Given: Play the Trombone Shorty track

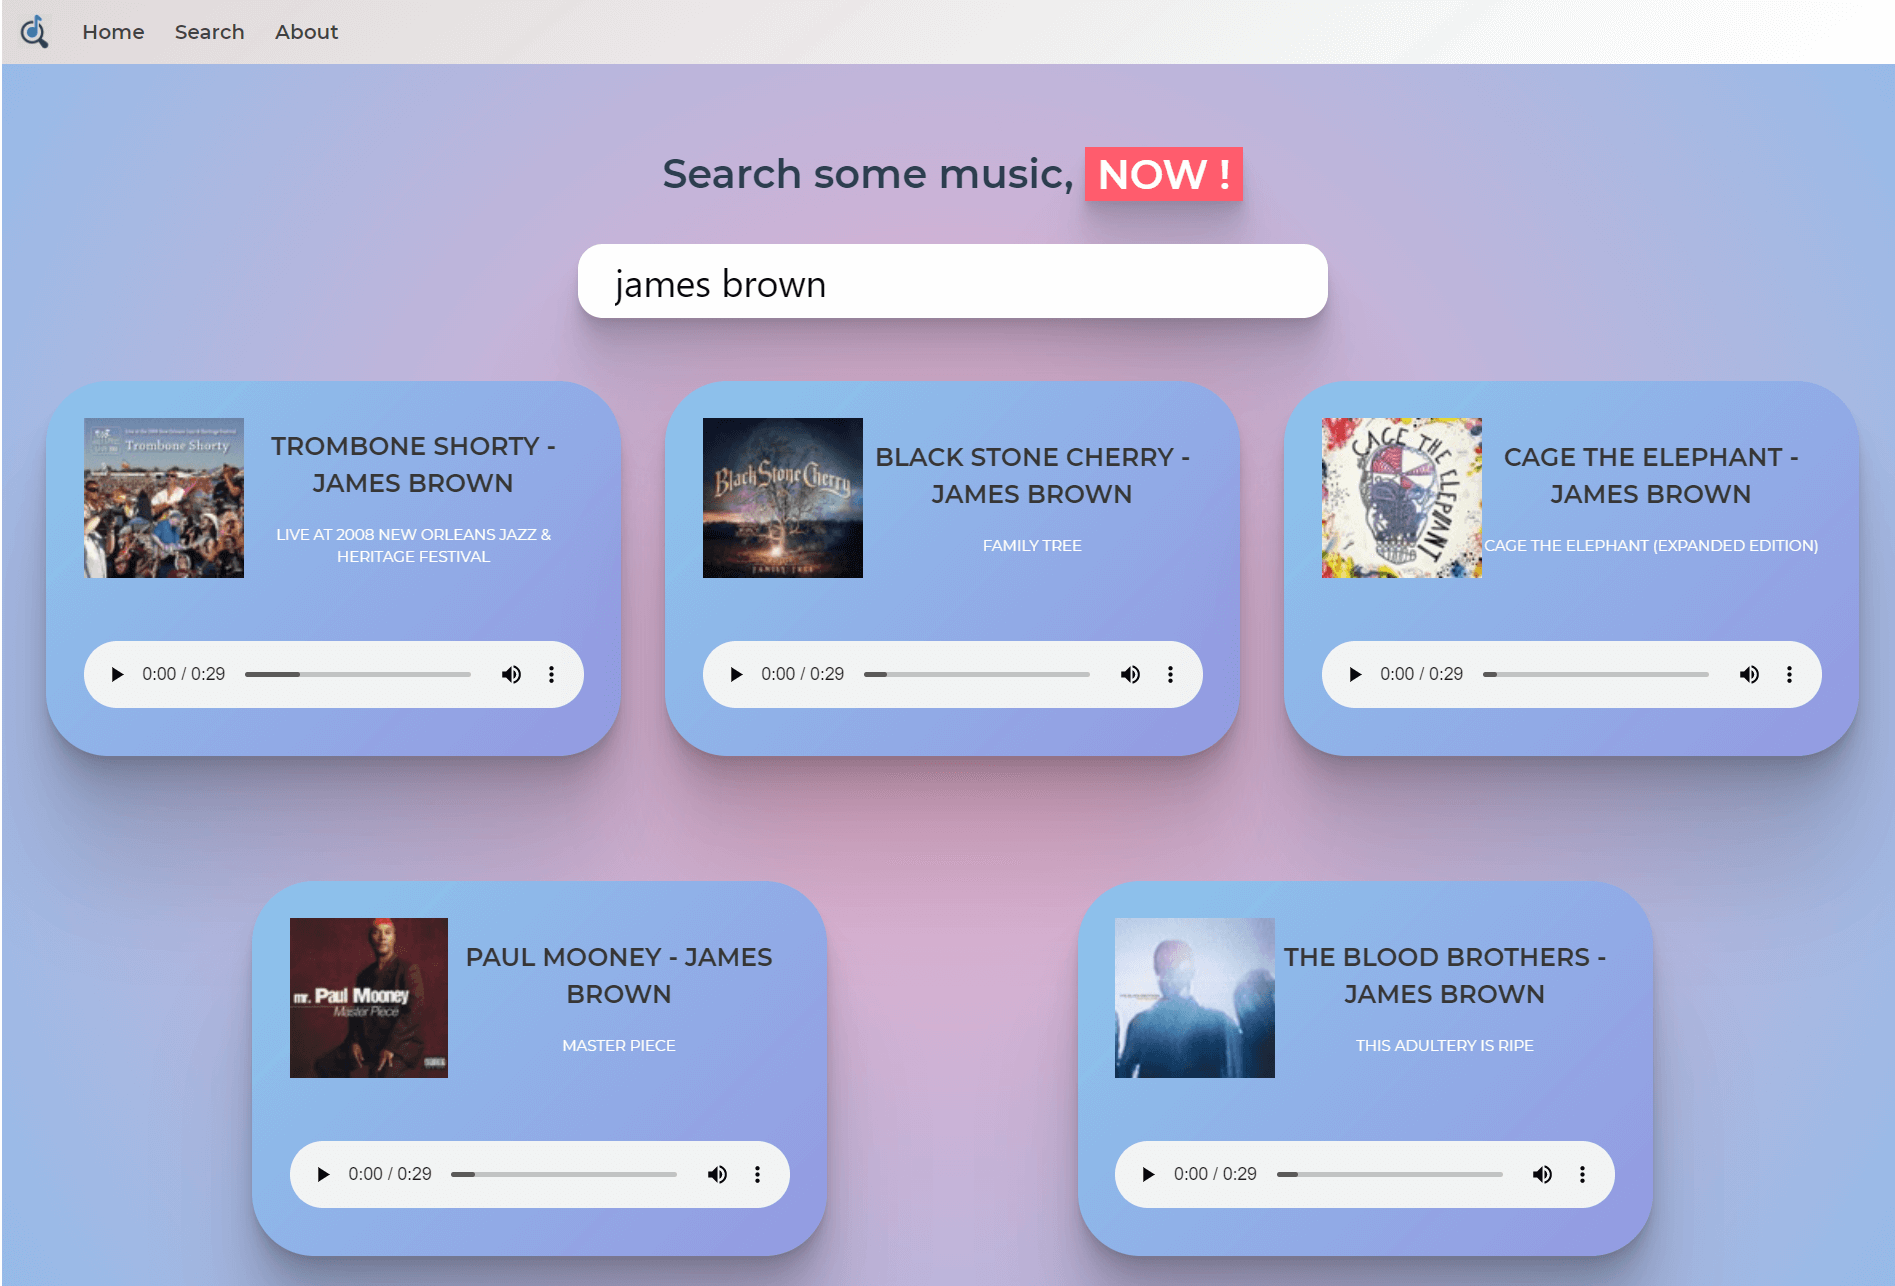Looking at the screenshot, I should pos(117,674).
